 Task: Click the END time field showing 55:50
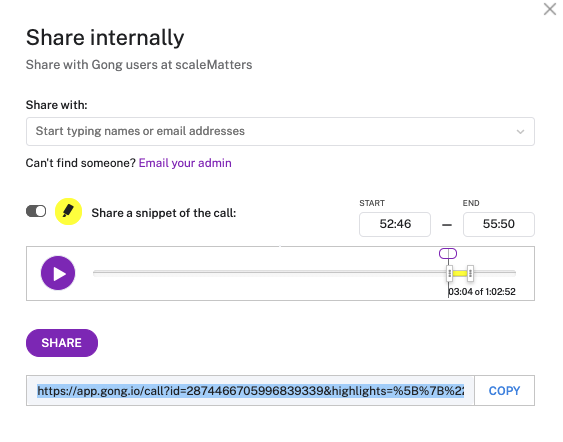tap(498, 224)
